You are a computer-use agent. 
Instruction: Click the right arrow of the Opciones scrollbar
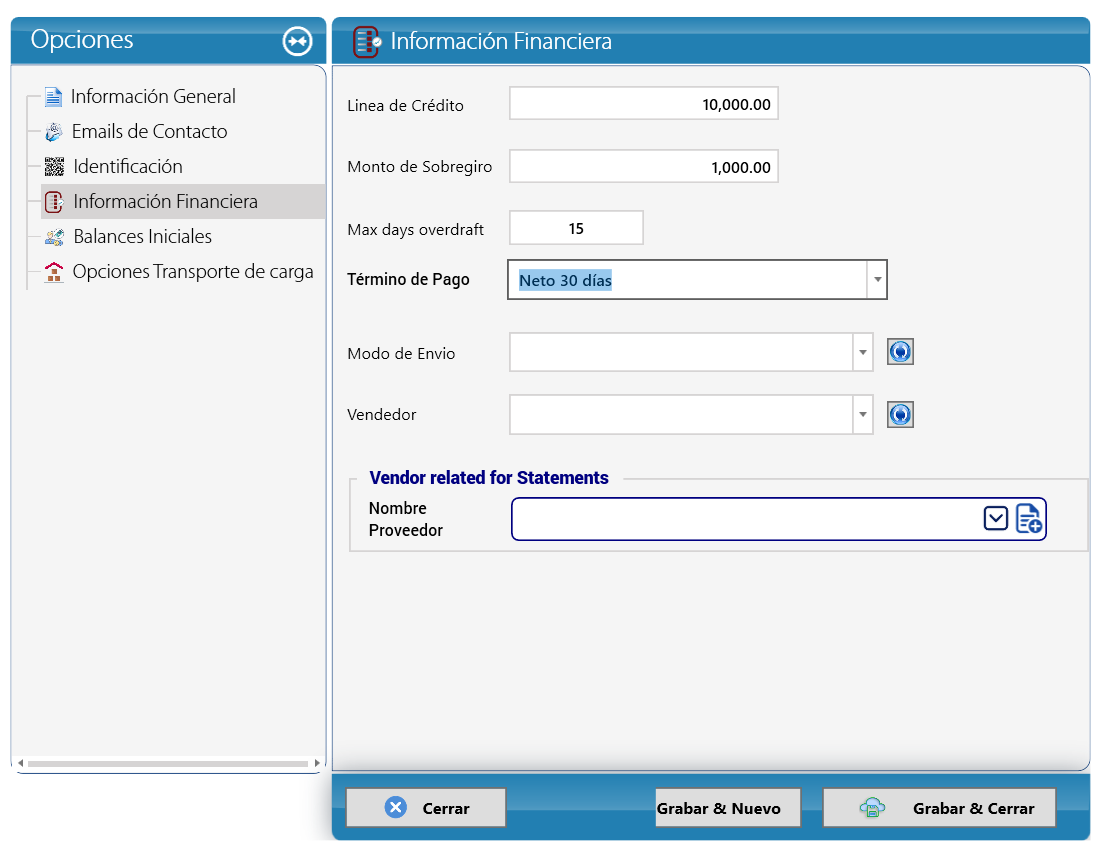click(x=316, y=763)
